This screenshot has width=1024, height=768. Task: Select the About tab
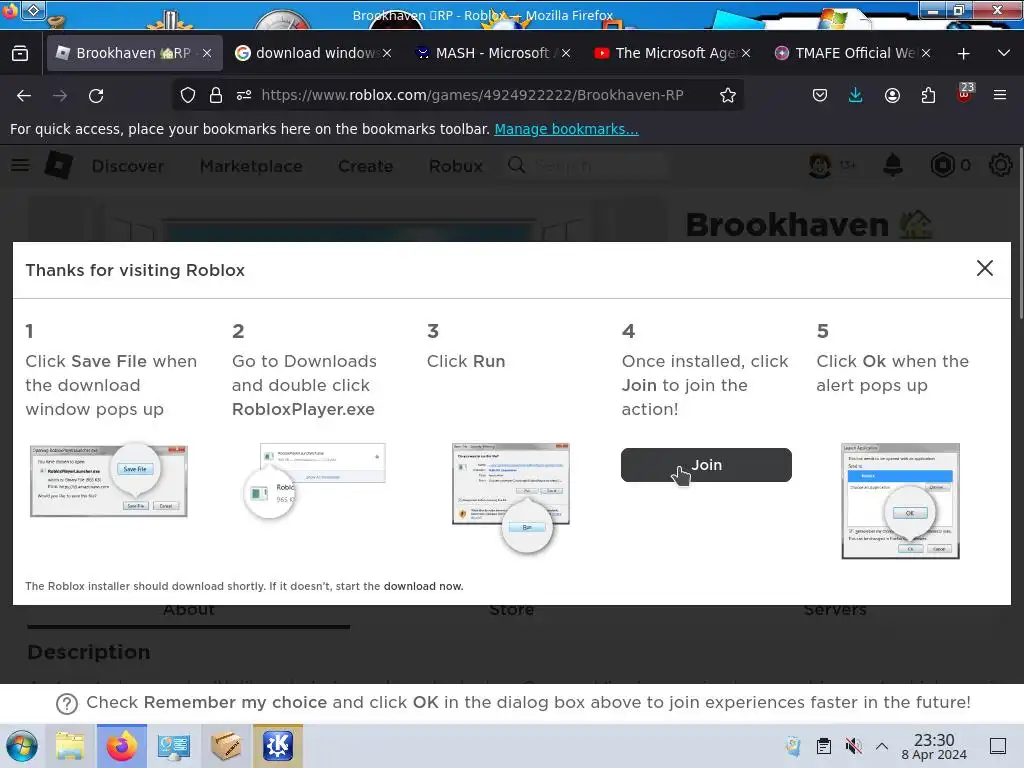click(189, 610)
